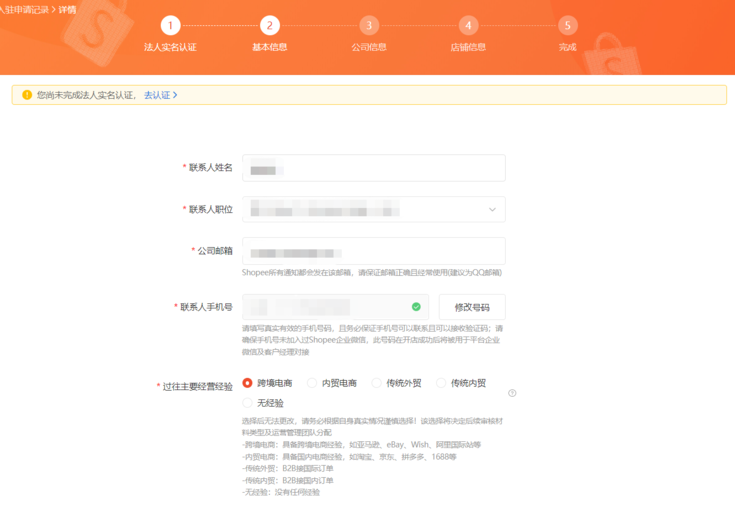Select 传统内贸 radio option
This screenshot has height=506, width=735.
click(x=441, y=383)
